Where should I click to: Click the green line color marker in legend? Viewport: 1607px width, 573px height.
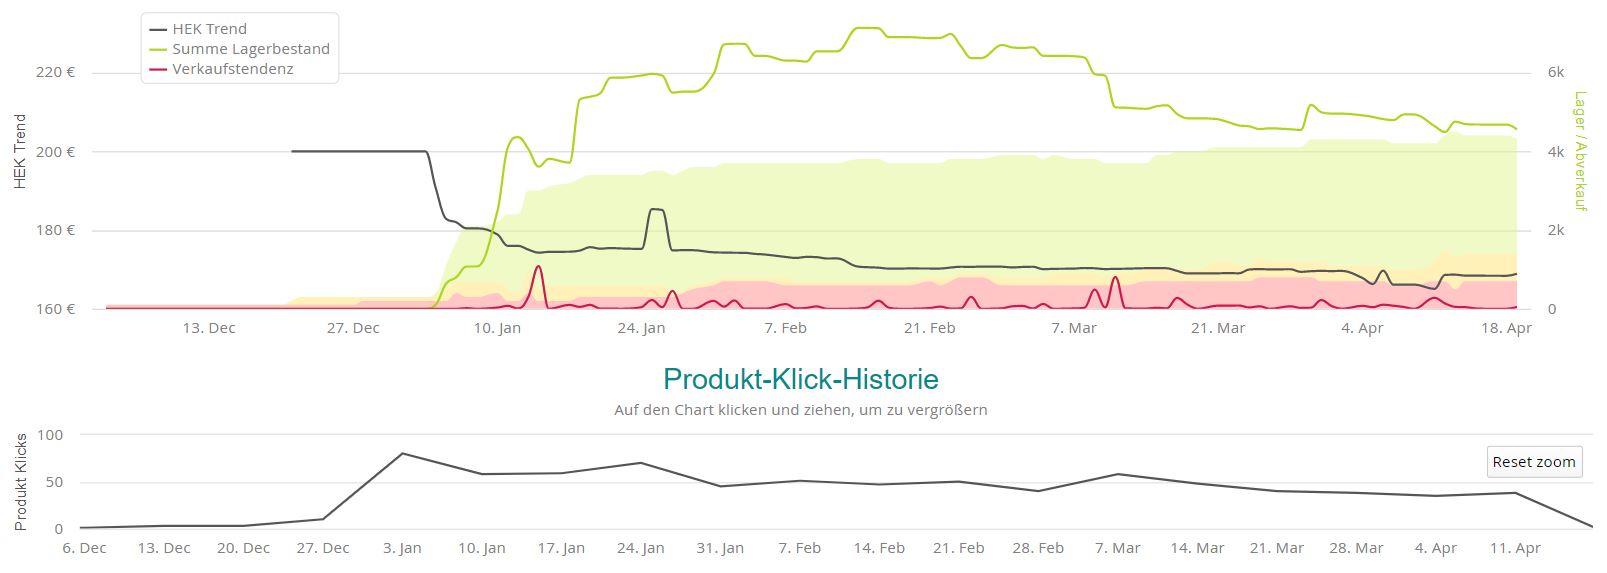[x=158, y=49]
